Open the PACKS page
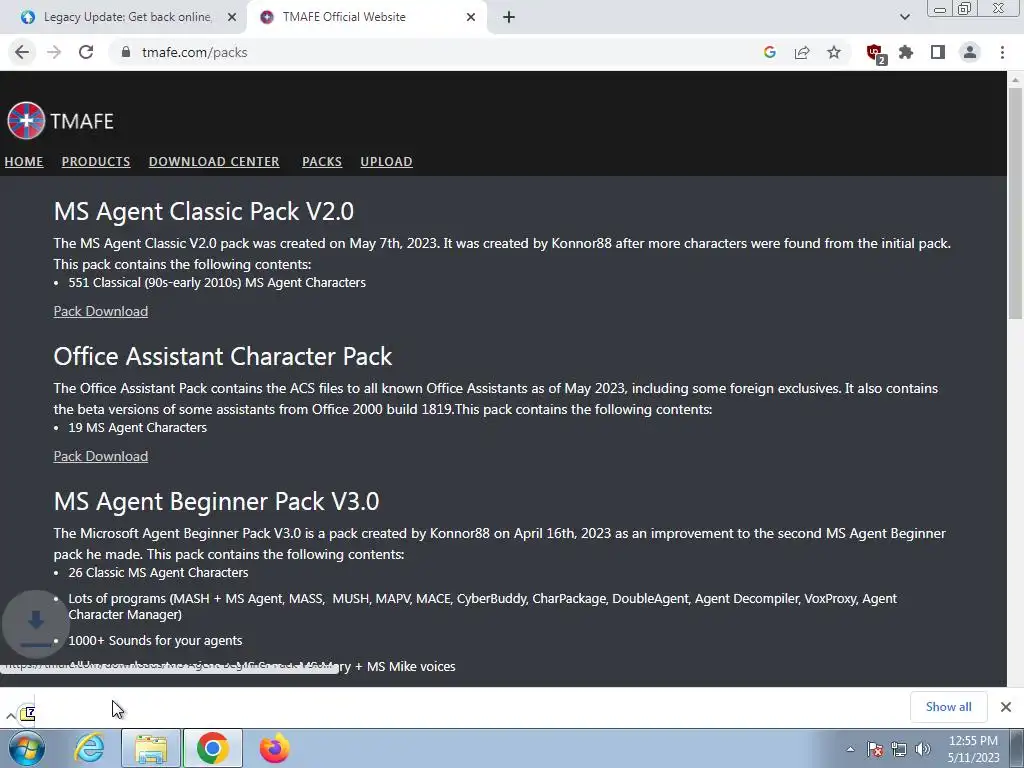 pyautogui.click(x=322, y=161)
